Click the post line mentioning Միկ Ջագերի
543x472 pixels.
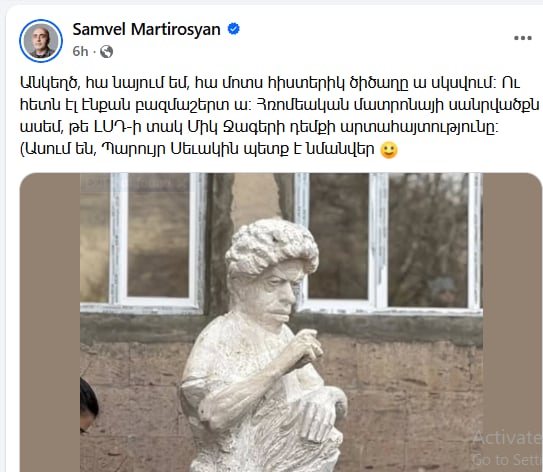point(259,127)
